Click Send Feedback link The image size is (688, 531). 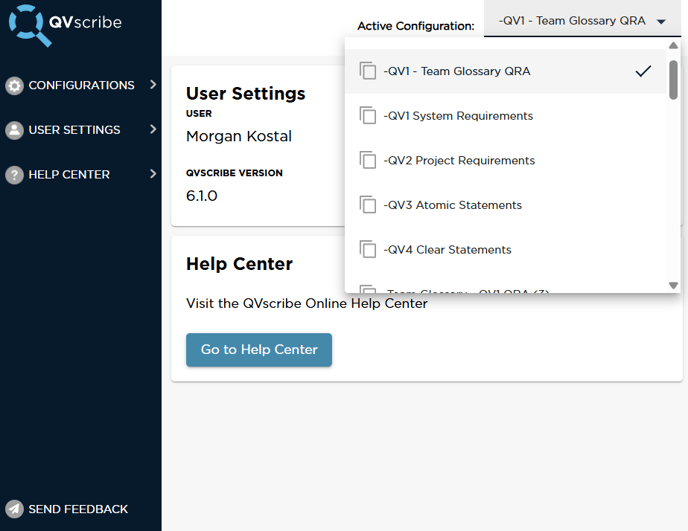pos(66,509)
